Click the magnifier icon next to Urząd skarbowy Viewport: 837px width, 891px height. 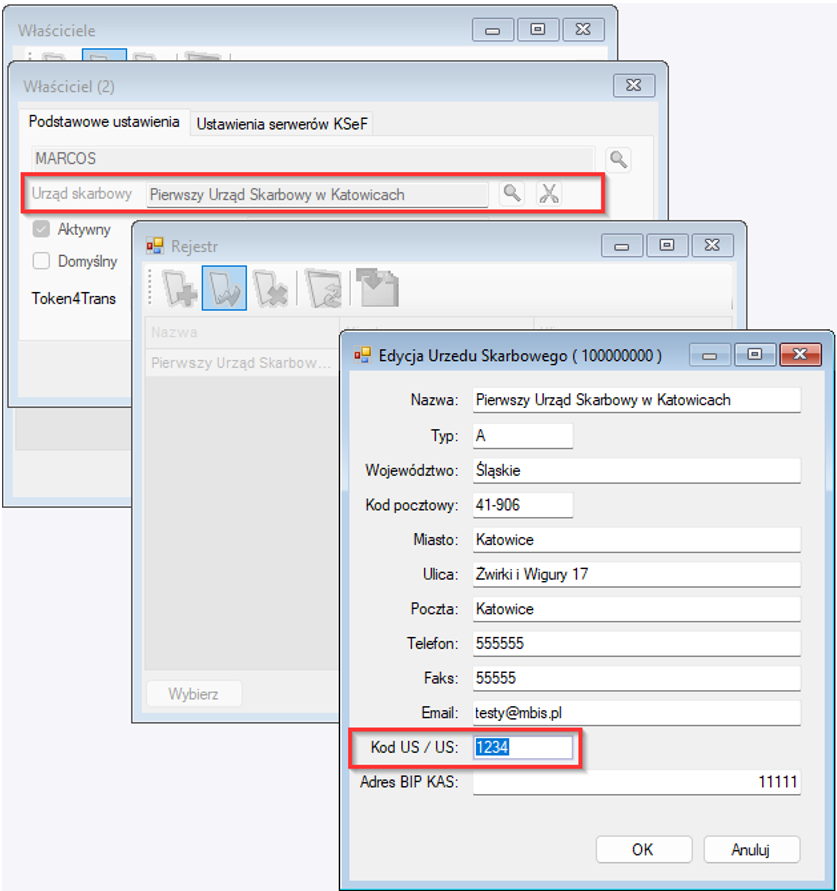[x=512, y=194]
